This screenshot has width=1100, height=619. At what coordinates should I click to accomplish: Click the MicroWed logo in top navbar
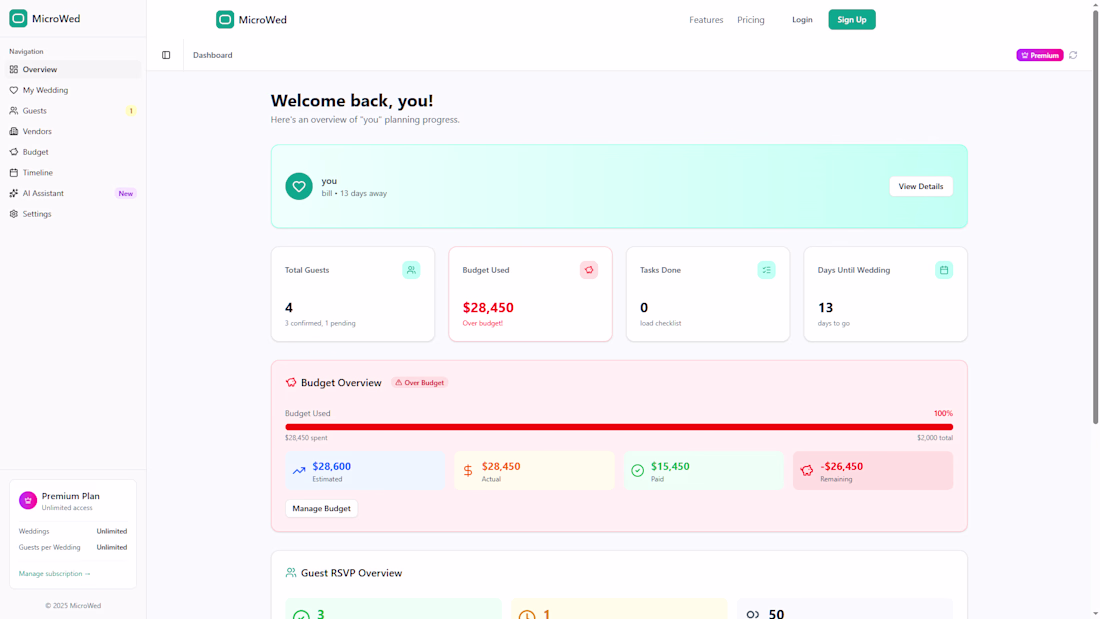point(251,20)
